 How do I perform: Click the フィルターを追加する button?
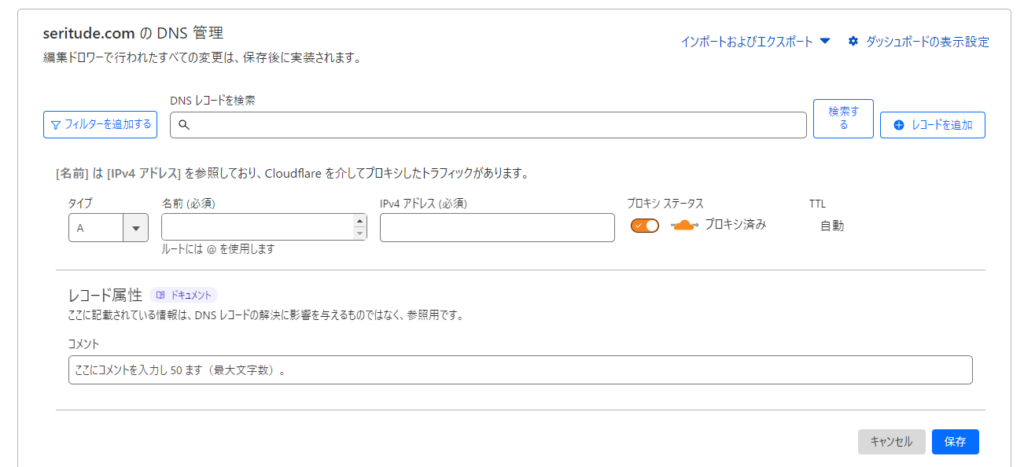pyautogui.click(x=101, y=125)
